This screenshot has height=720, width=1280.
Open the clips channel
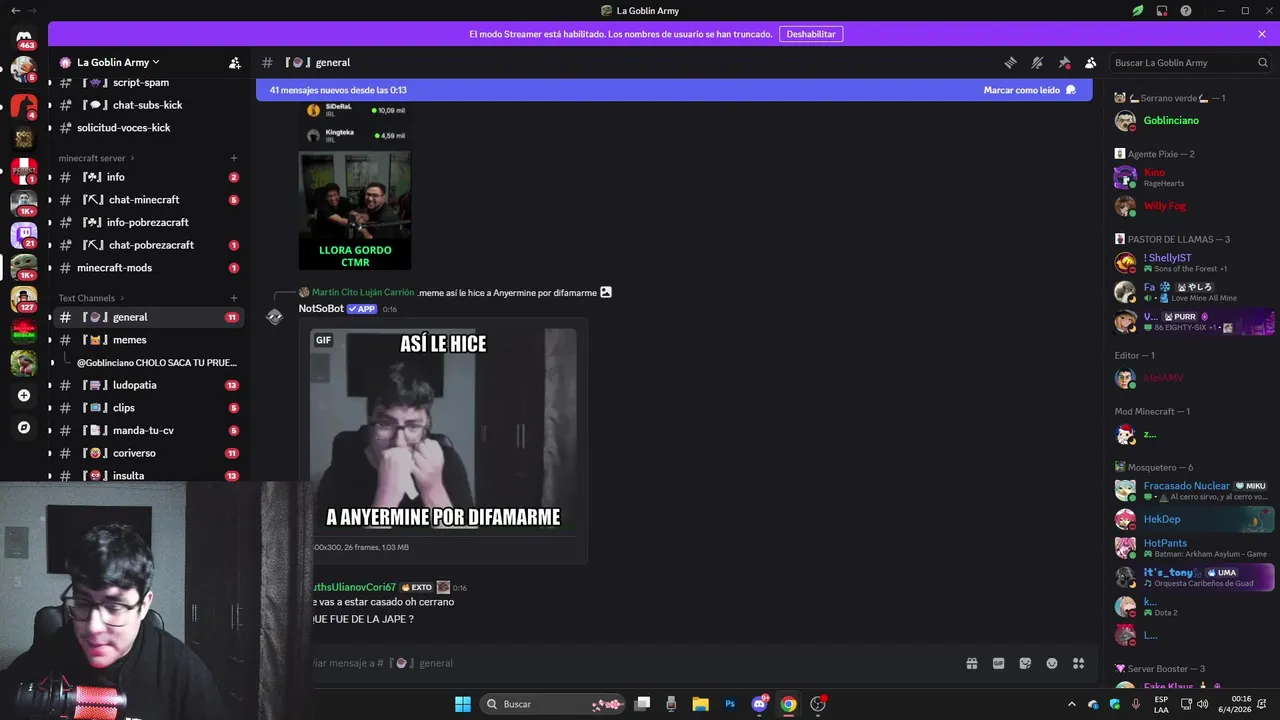[x=148, y=408]
